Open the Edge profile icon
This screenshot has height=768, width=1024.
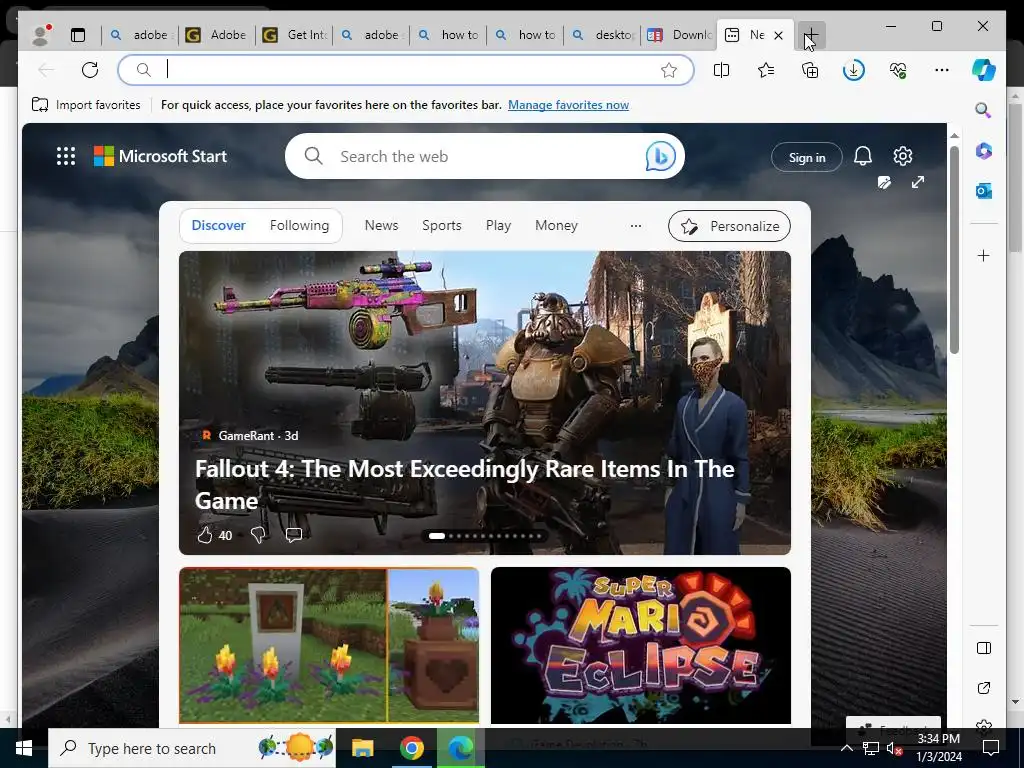pyautogui.click(x=41, y=35)
